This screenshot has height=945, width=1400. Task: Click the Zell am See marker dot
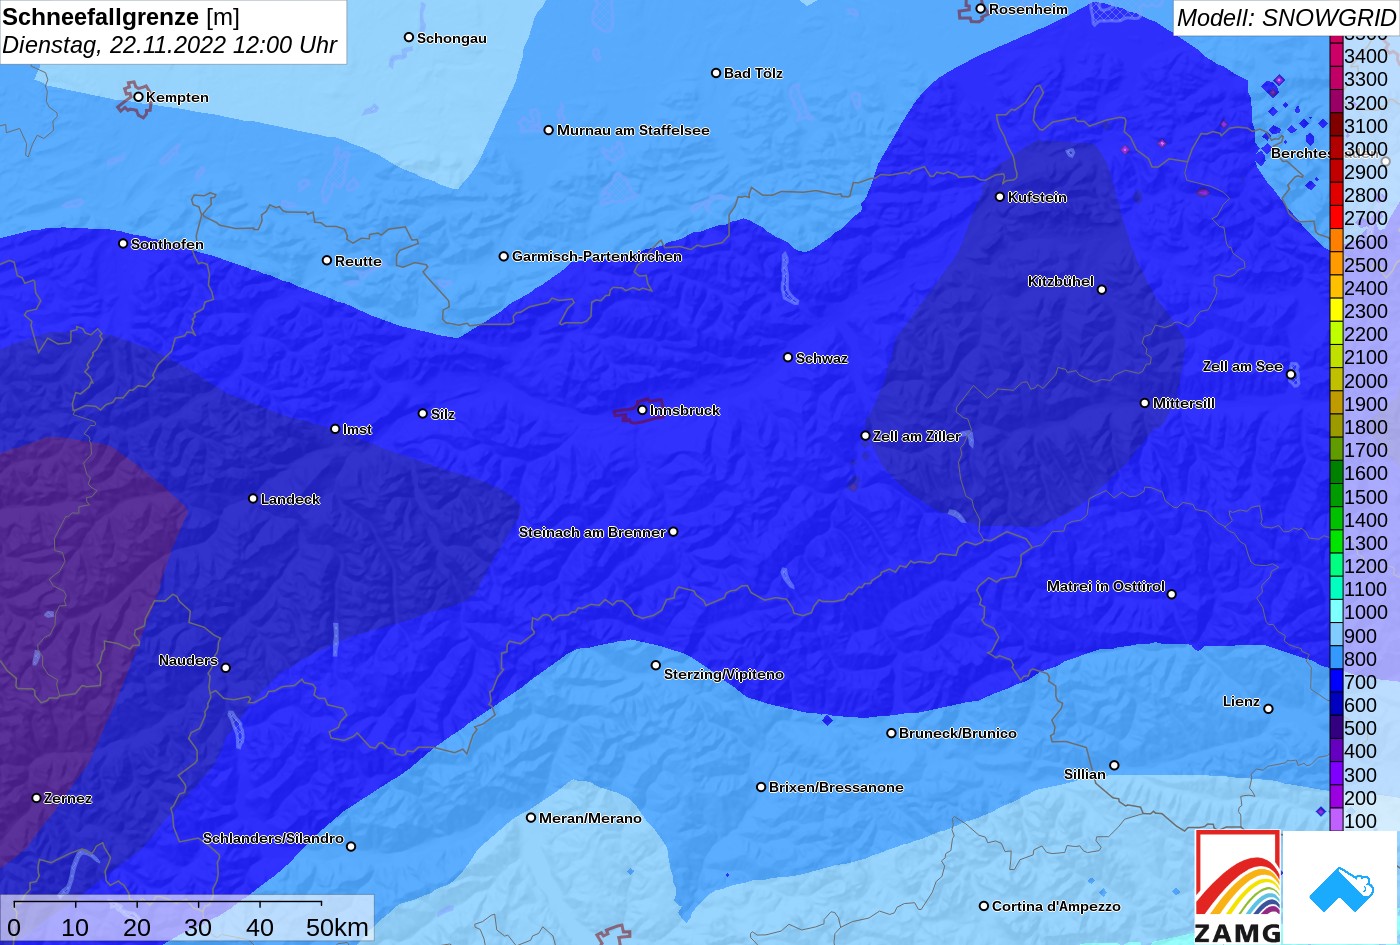1291,375
